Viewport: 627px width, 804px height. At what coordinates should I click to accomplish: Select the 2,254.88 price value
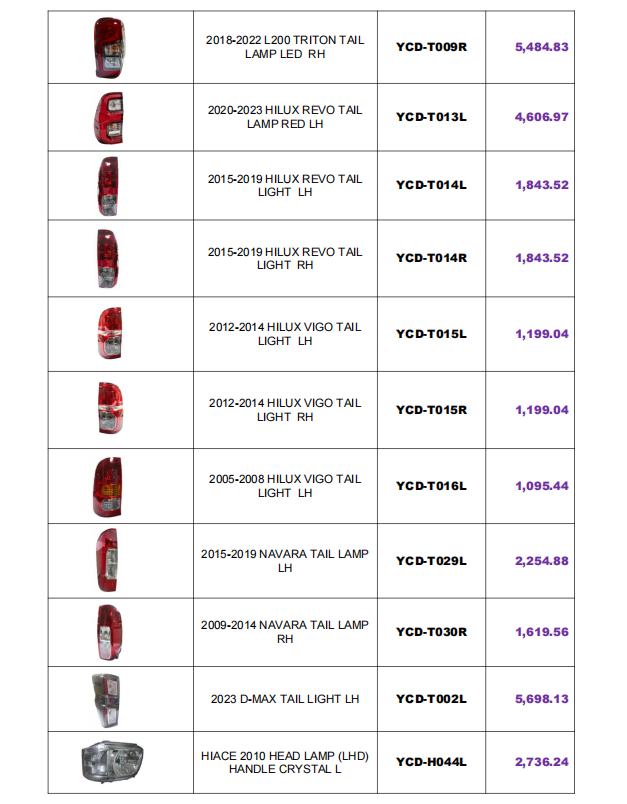coord(542,561)
